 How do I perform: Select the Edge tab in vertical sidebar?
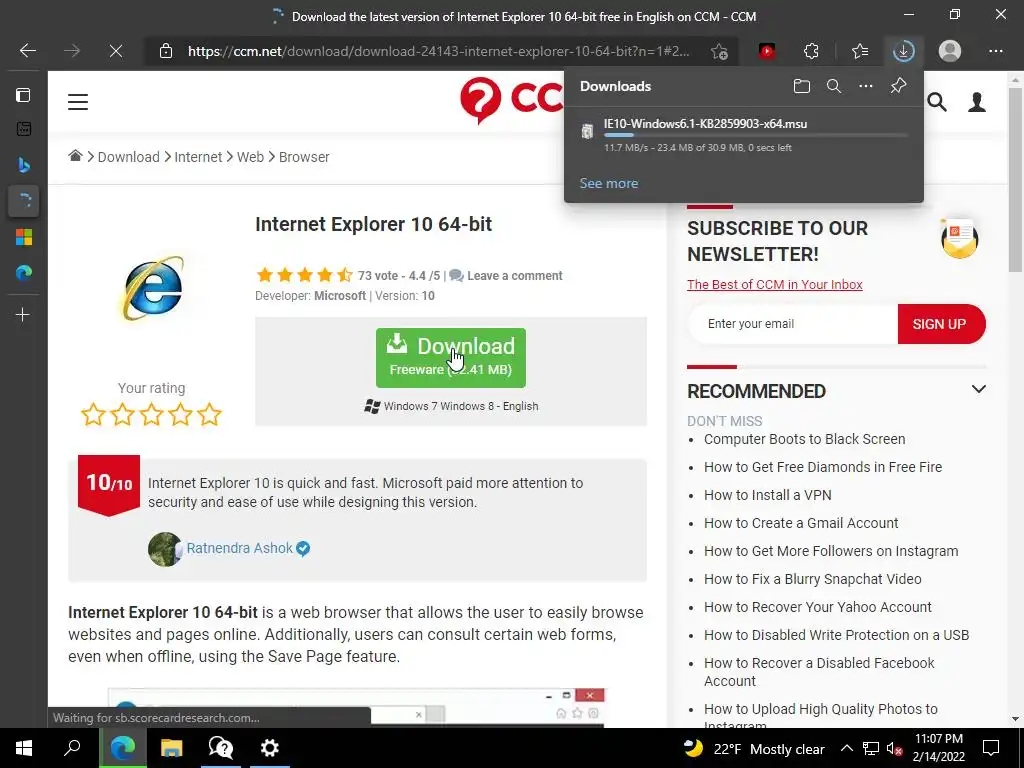[24, 272]
